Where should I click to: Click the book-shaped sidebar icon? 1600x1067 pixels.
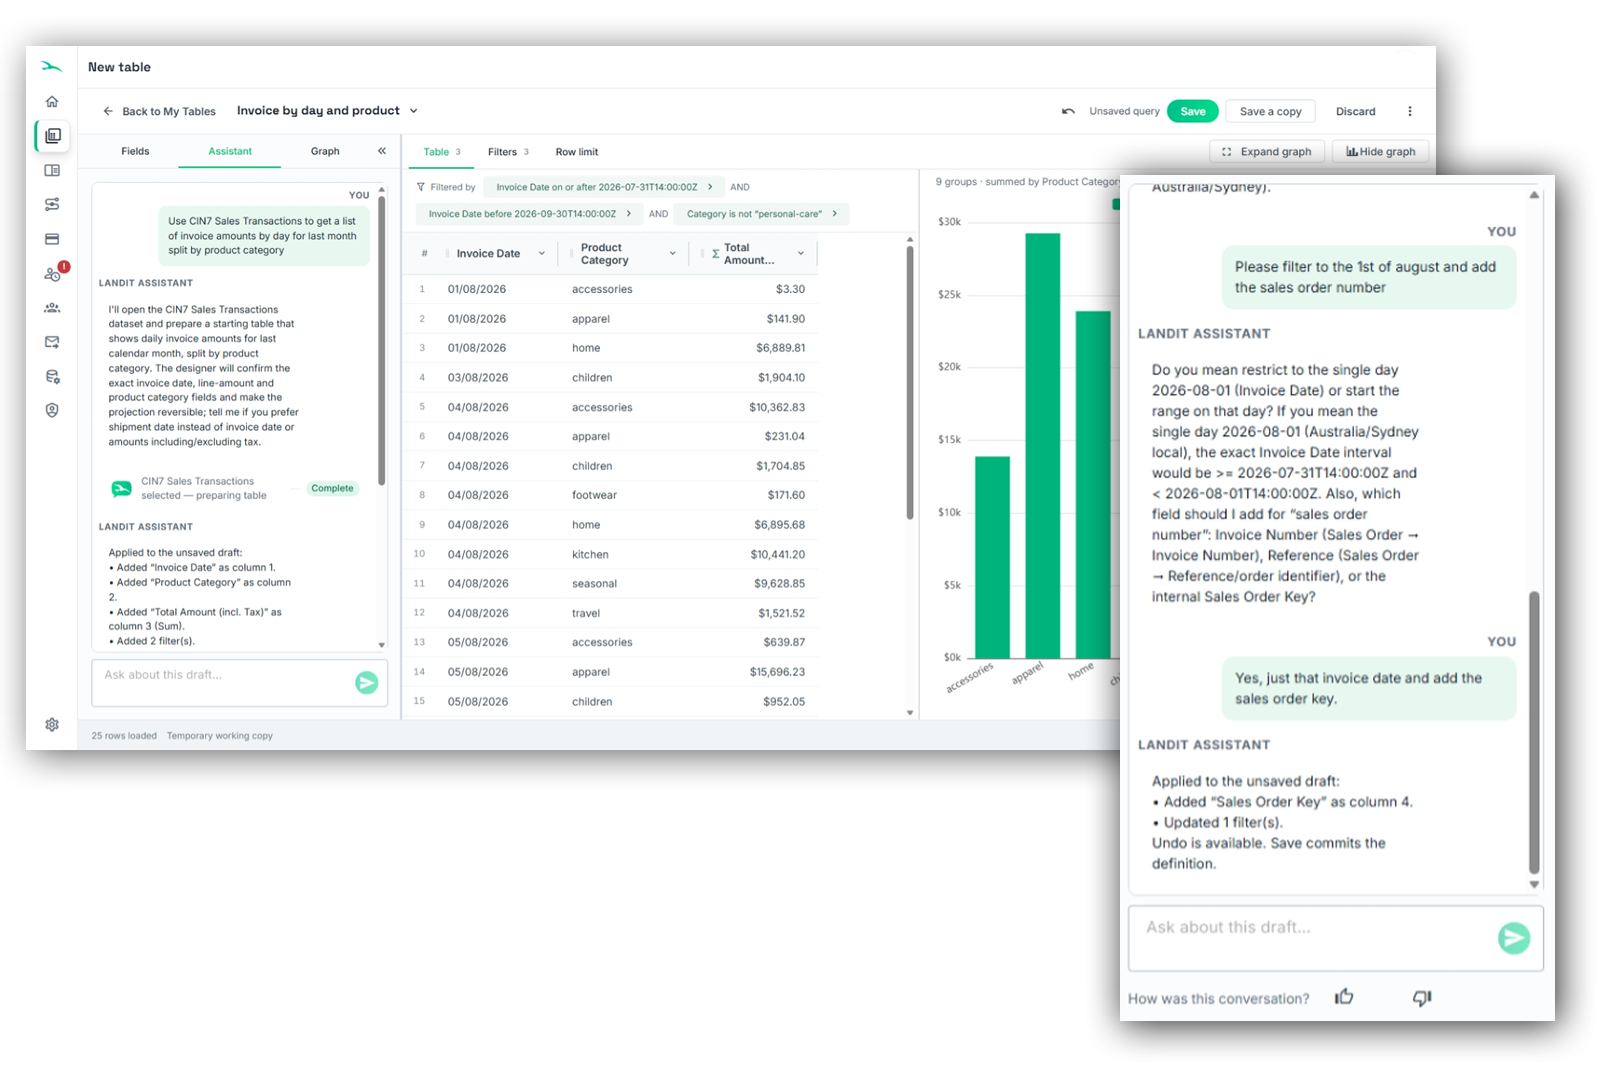point(52,170)
